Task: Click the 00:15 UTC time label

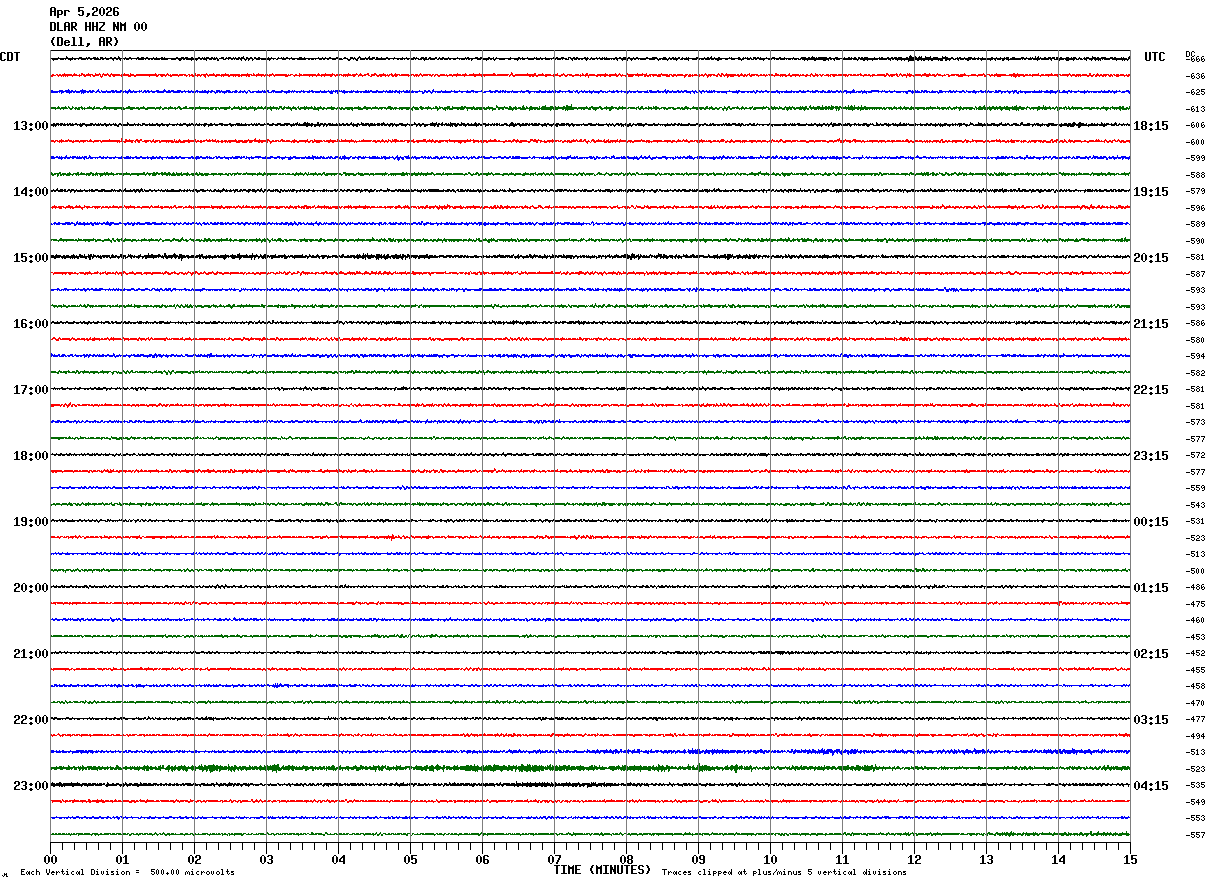Action: [1150, 522]
